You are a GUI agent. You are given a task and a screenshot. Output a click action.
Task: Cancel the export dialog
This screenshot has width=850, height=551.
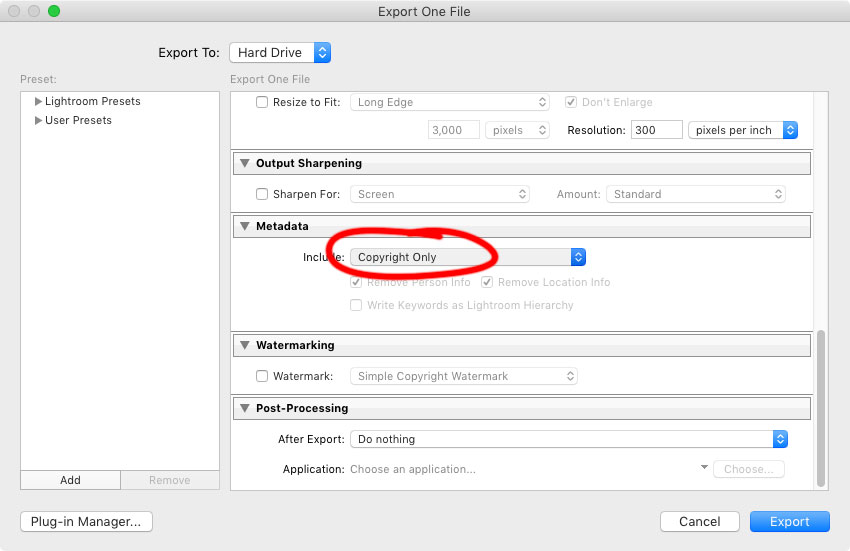pyautogui.click(x=700, y=522)
